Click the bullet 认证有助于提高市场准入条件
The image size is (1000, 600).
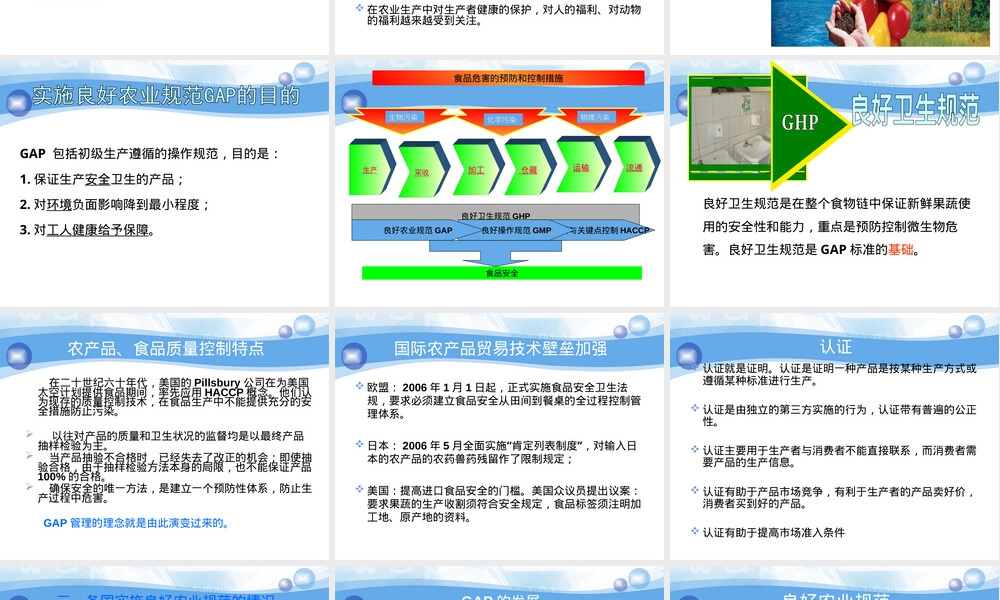coord(773,532)
